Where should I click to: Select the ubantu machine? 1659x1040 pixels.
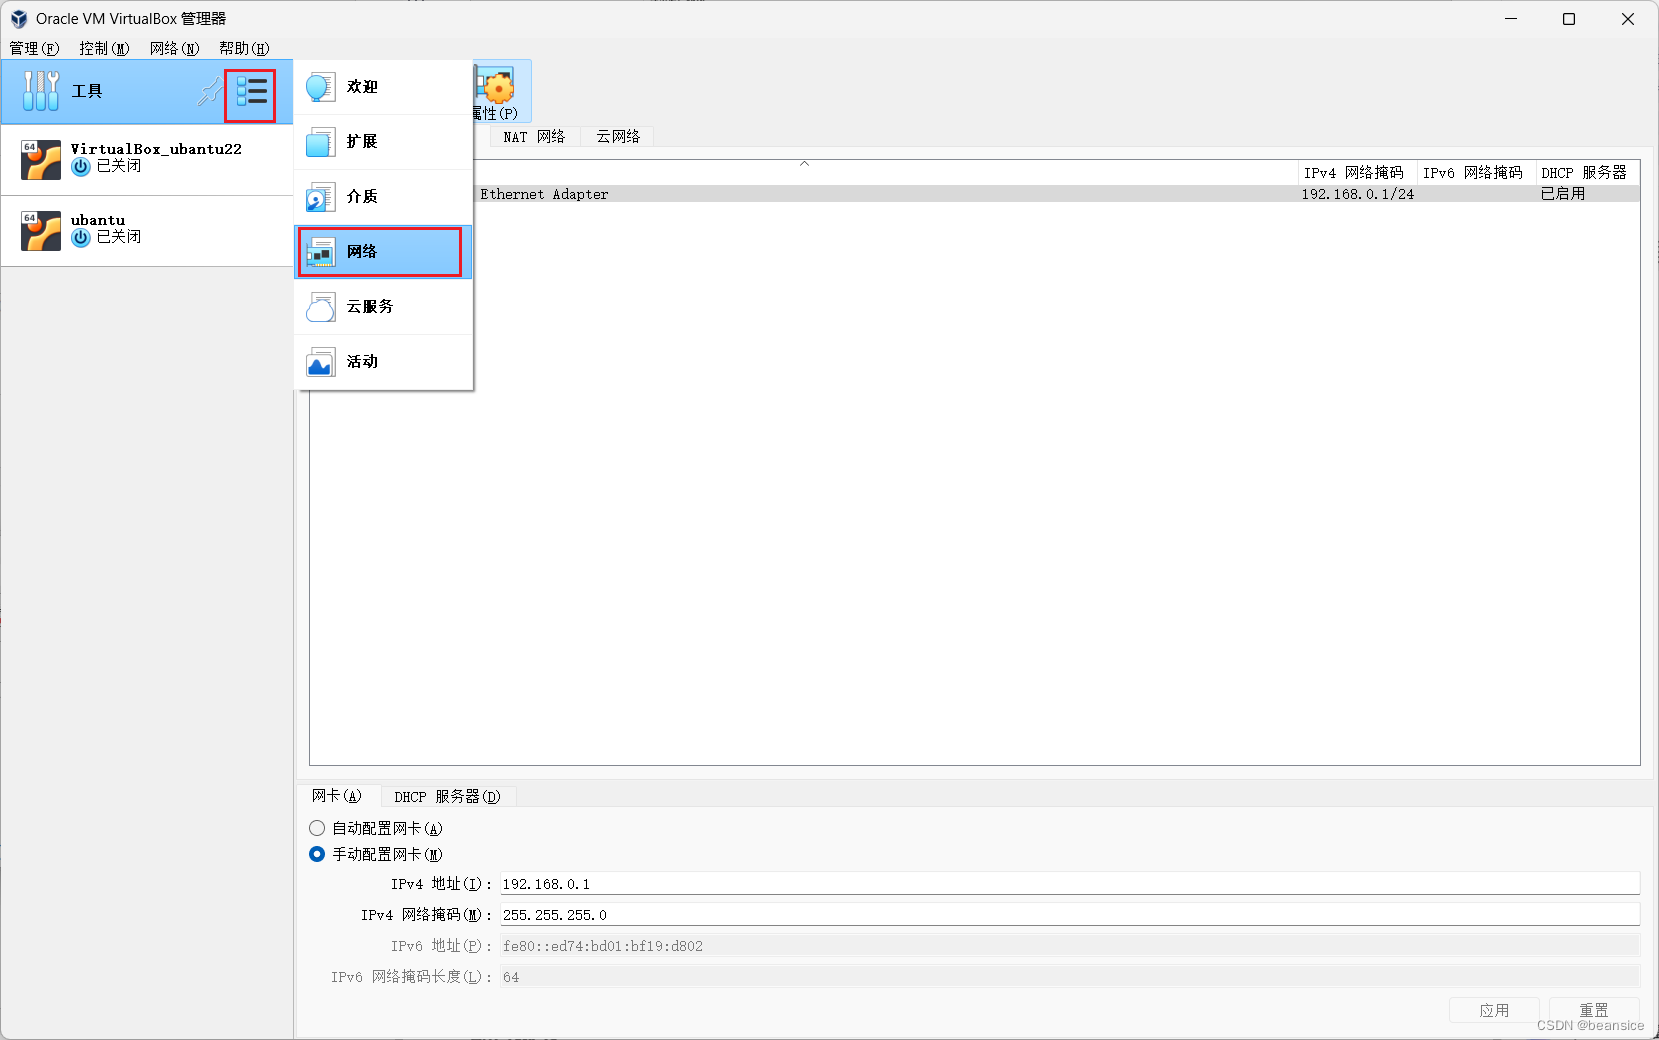(147, 231)
